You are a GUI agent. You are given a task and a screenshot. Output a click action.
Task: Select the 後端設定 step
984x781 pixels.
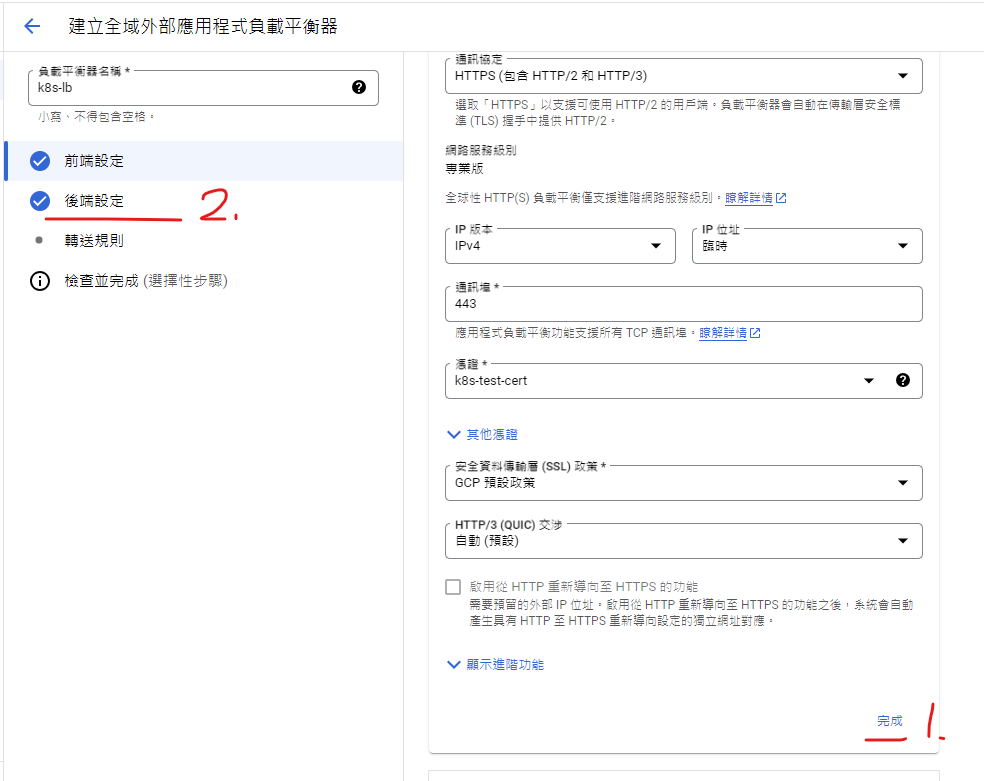point(94,201)
